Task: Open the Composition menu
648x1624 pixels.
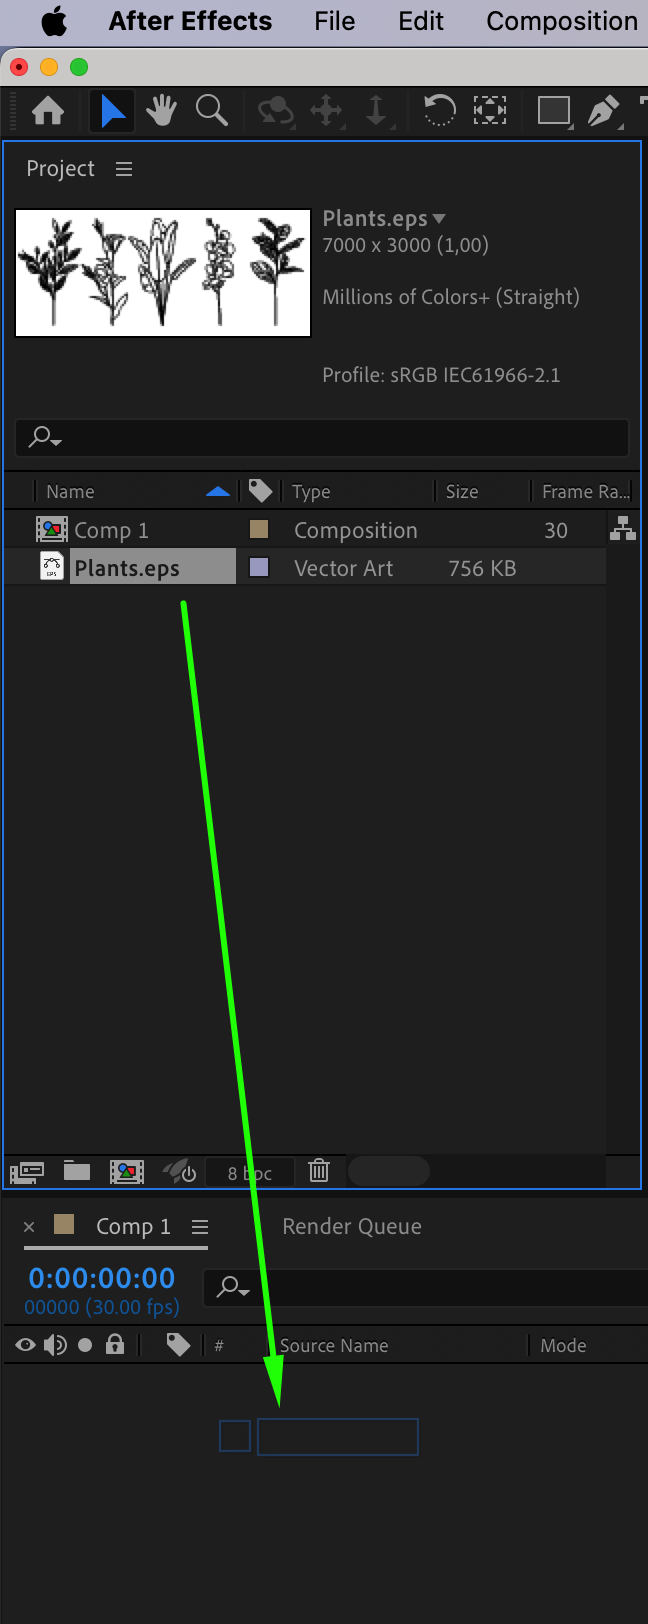Action: coord(562,21)
